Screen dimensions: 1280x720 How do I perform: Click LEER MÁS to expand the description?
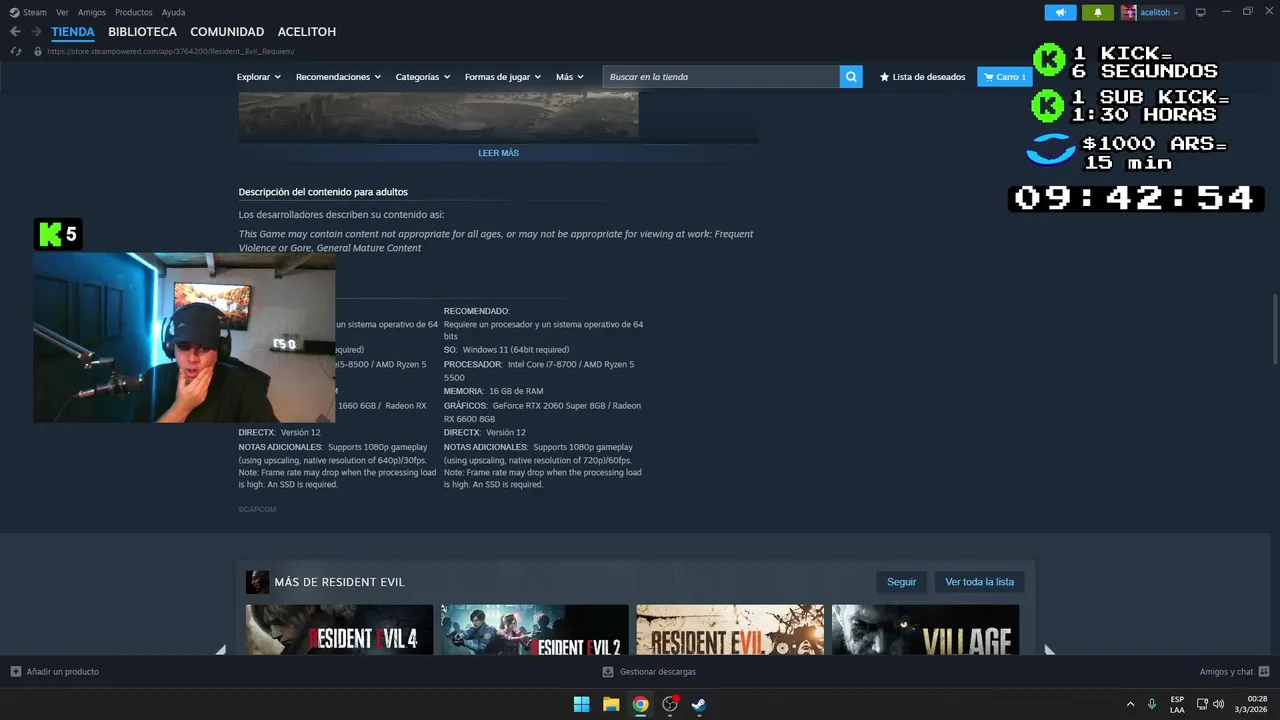tap(498, 153)
